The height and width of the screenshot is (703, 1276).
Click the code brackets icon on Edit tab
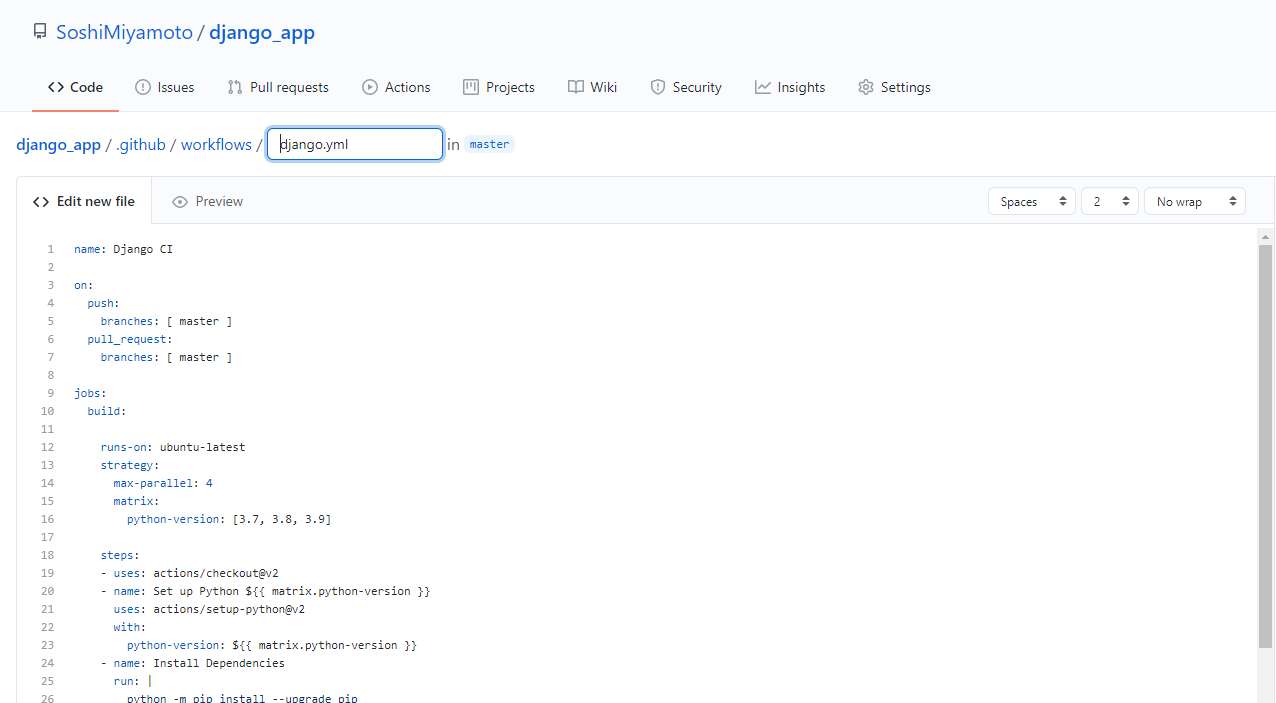[x=41, y=201]
